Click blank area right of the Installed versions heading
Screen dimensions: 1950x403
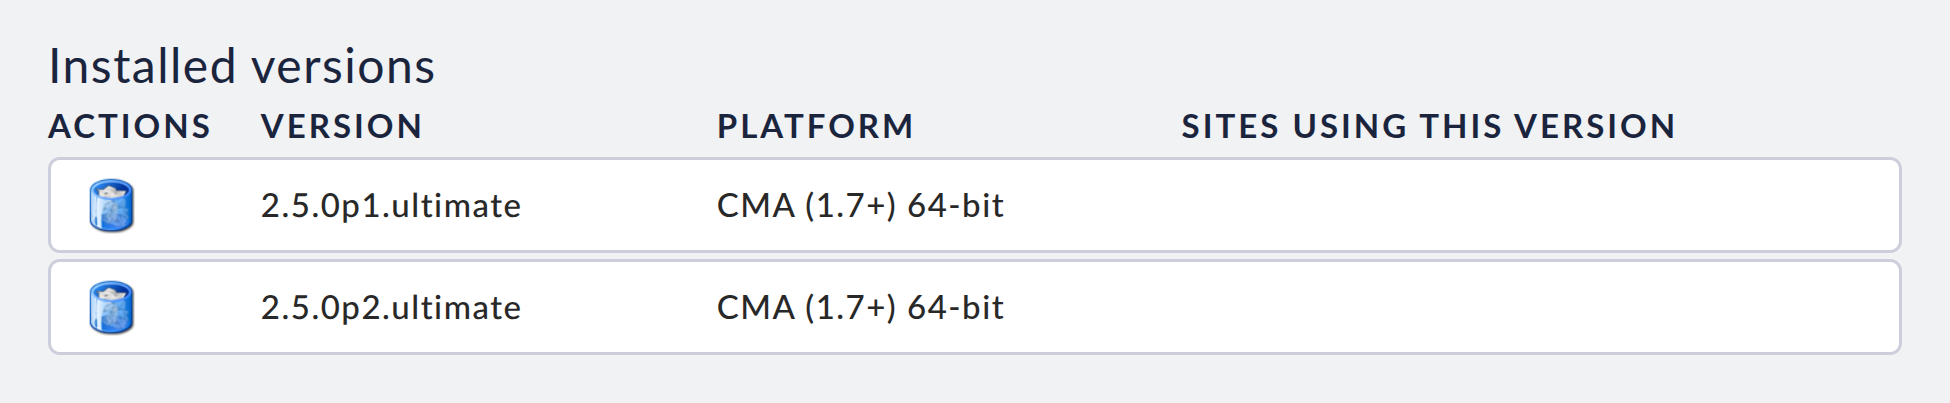[1100, 67]
